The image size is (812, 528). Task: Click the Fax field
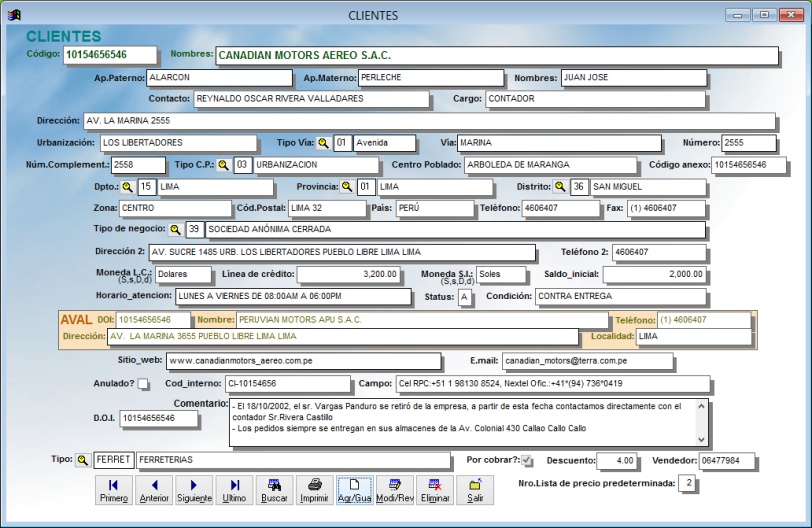pos(666,208)
